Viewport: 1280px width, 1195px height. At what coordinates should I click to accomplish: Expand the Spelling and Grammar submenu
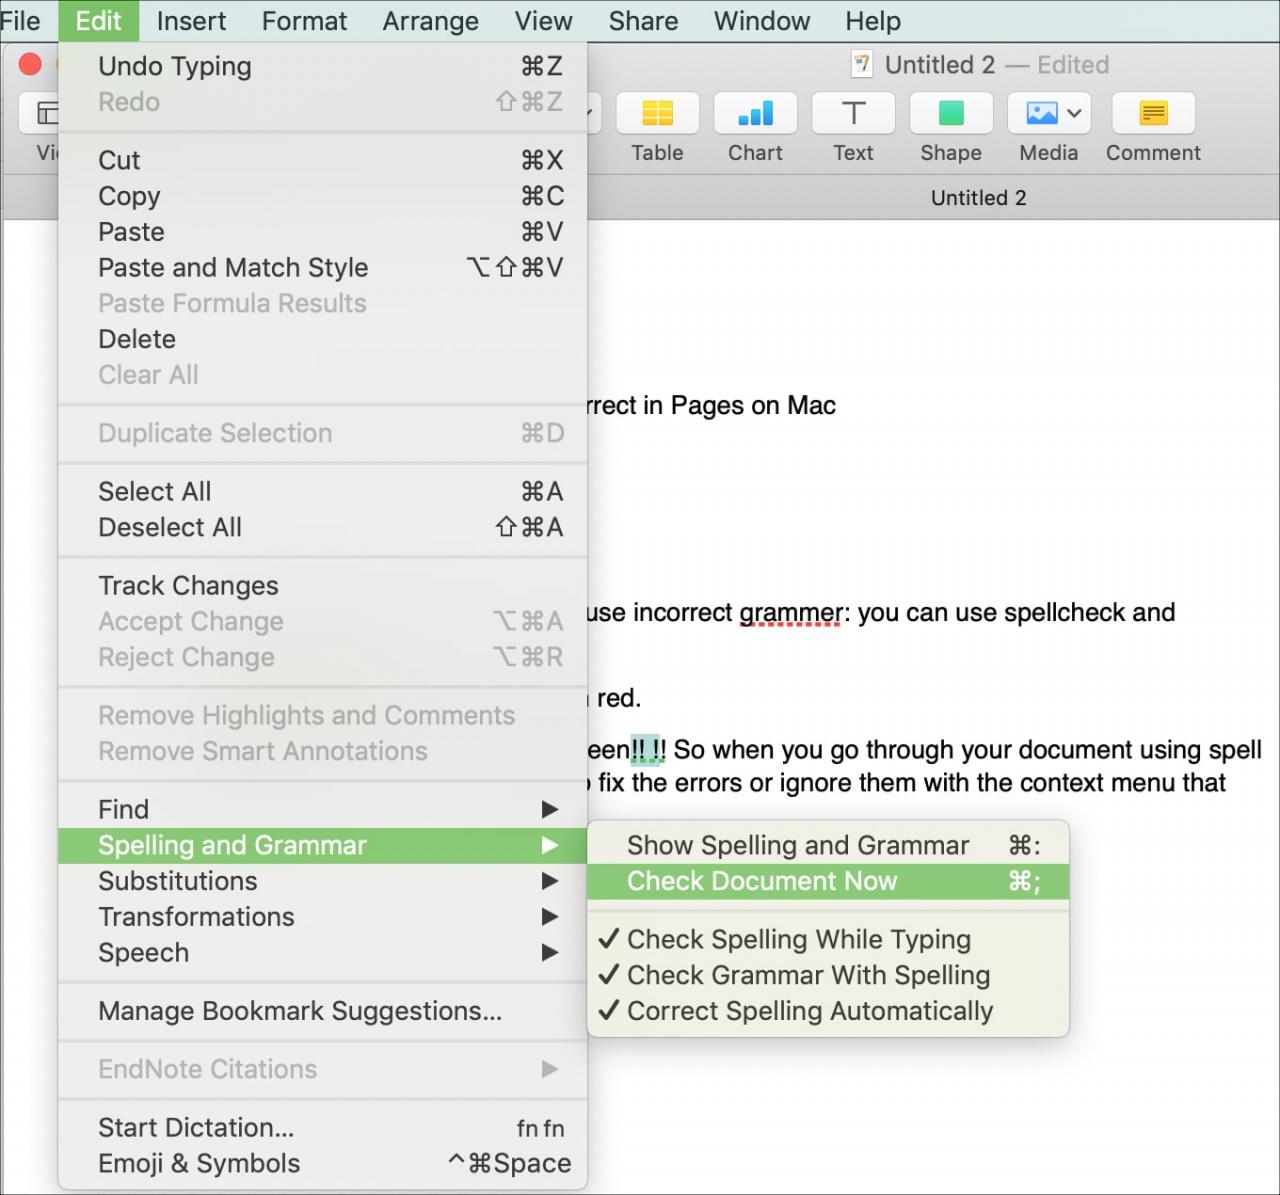tap(322, 845)
